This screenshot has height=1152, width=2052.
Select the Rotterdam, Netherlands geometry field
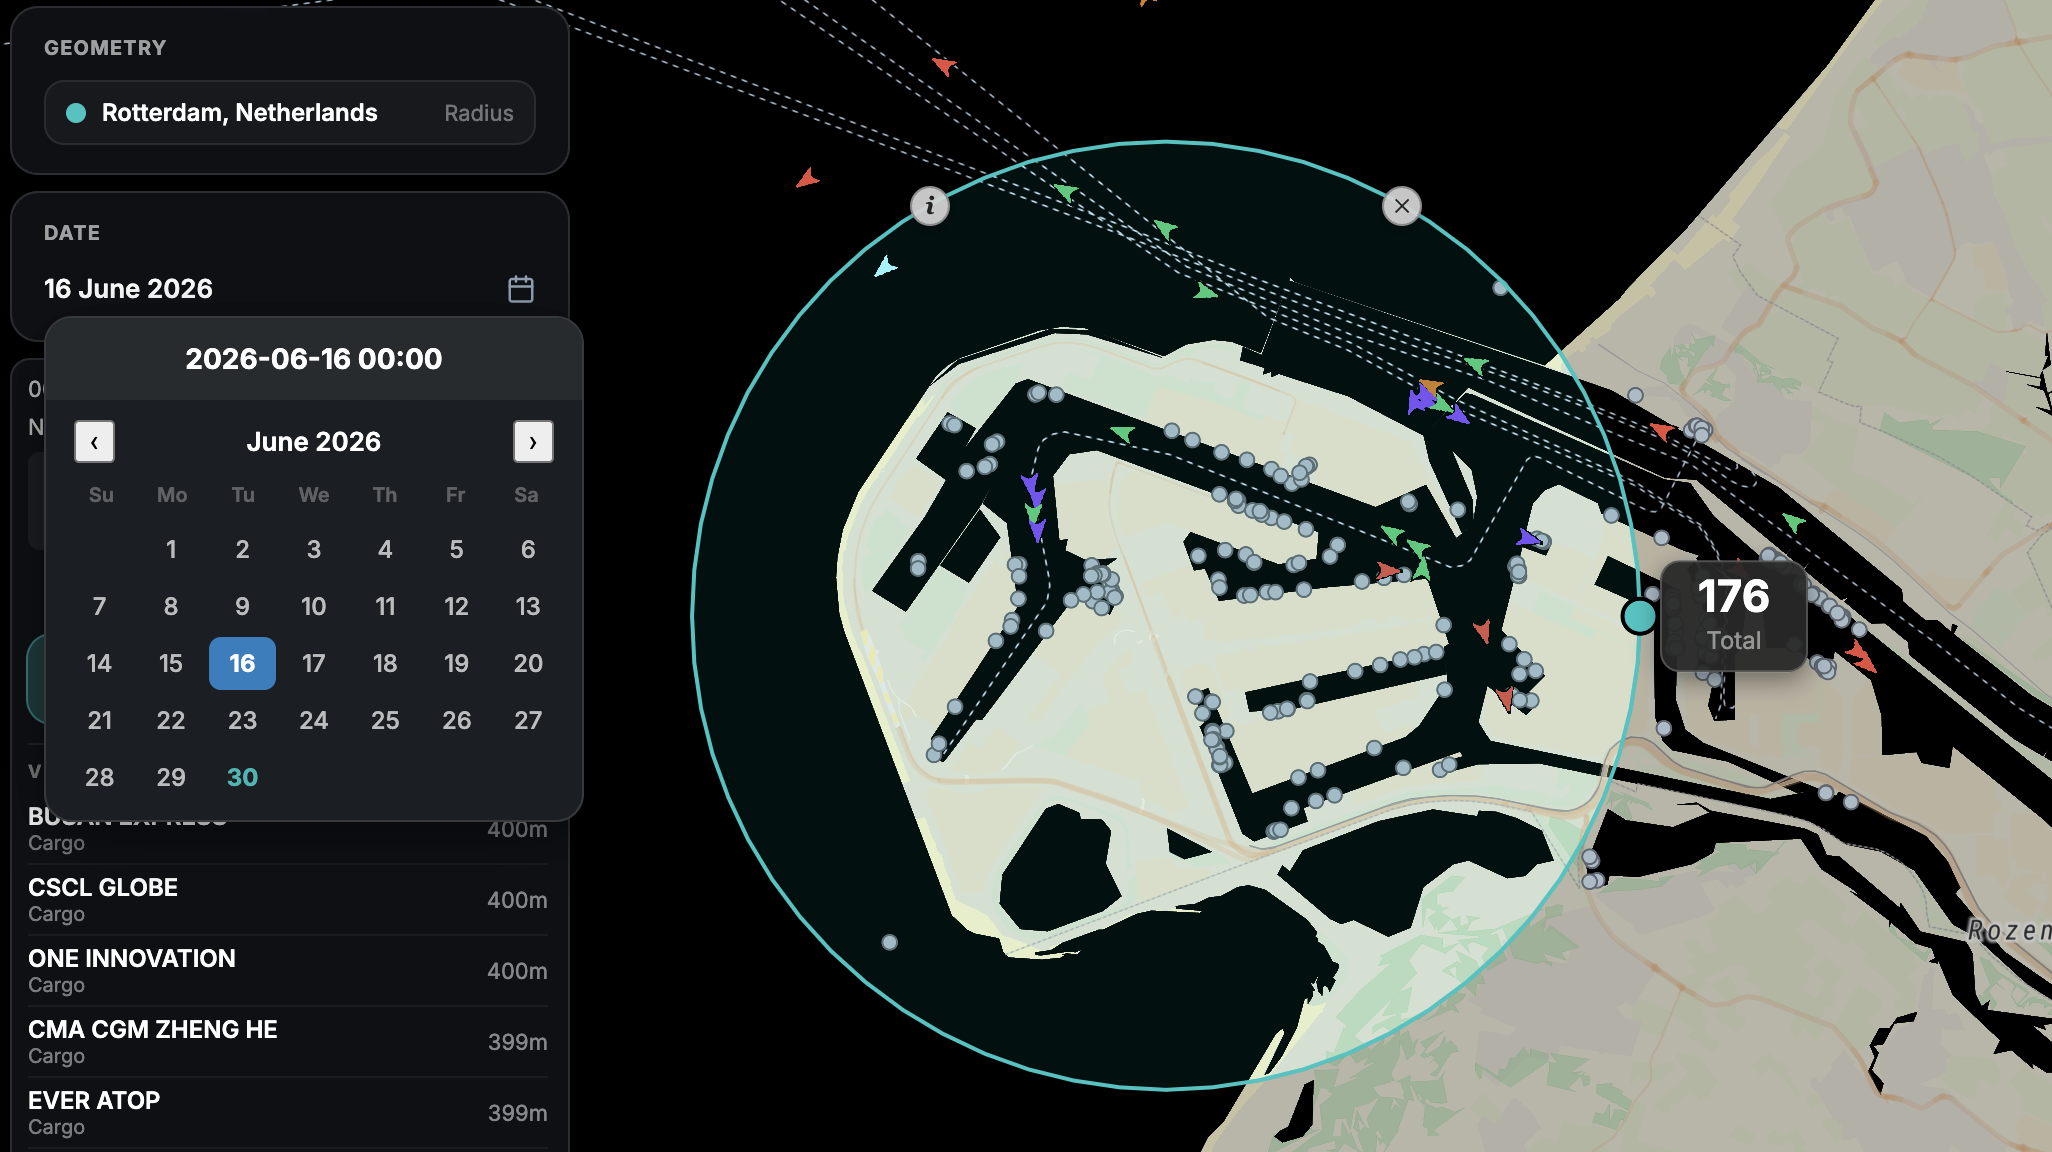coord(290,113)
